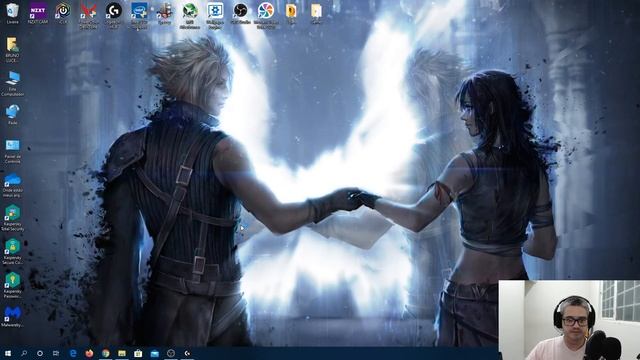
Task: Open Task View on the taskbar
Action: point(56,353)
